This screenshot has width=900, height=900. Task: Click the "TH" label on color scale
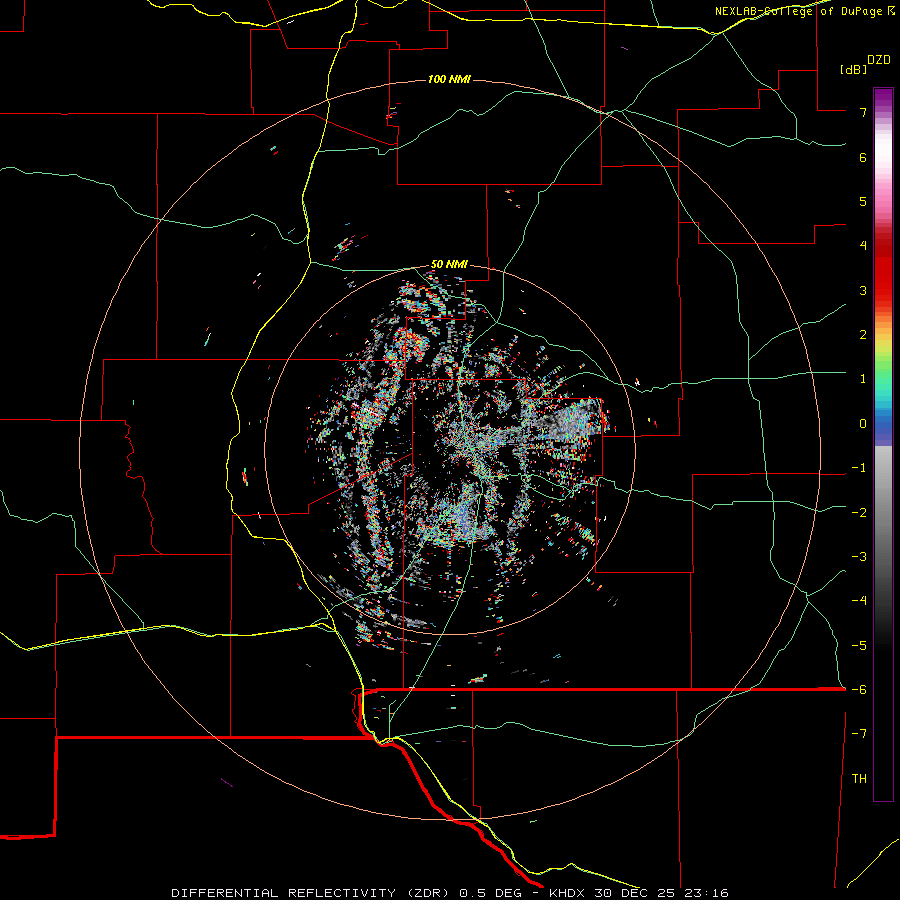[x=859, y=778]
